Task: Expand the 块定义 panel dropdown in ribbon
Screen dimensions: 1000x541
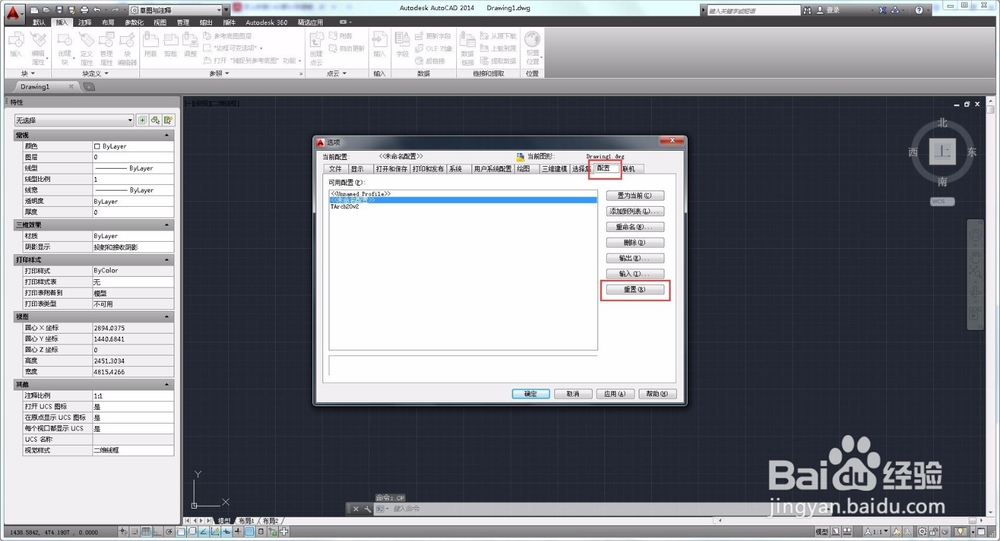Action: 95,73
